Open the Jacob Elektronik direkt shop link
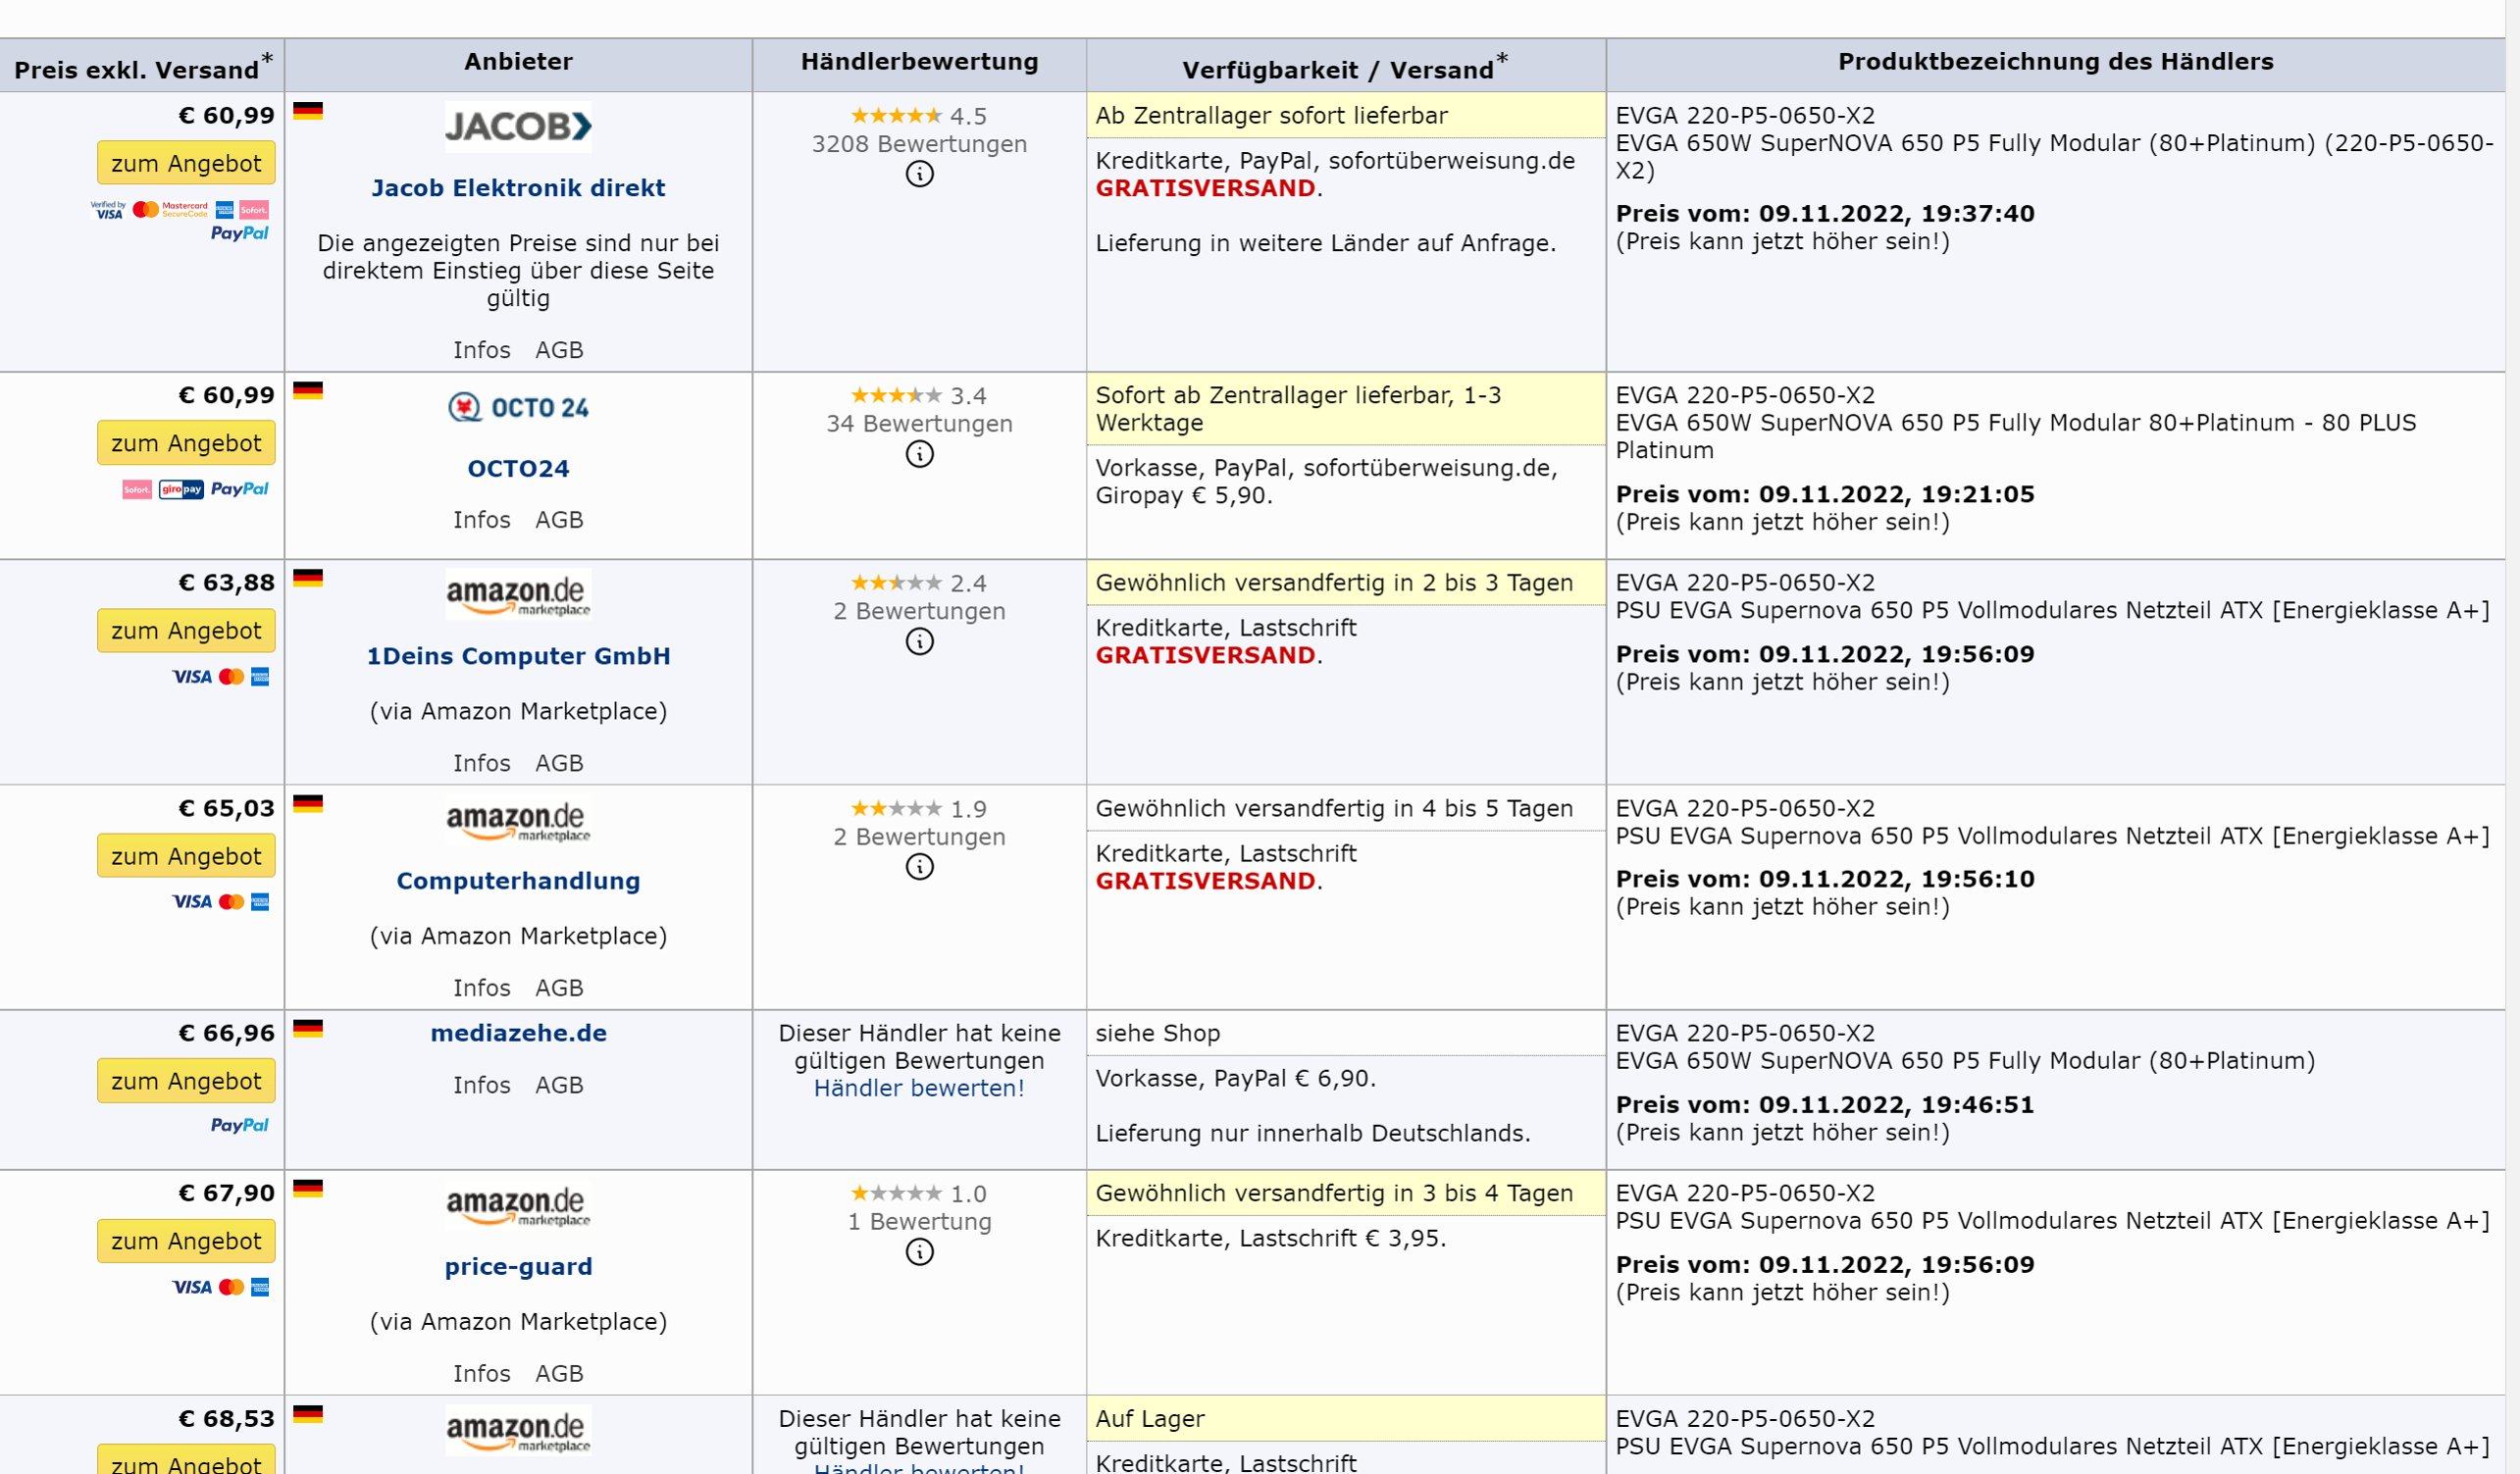The height and width of the screenshot is (1474, 2520). coord(518,188)
